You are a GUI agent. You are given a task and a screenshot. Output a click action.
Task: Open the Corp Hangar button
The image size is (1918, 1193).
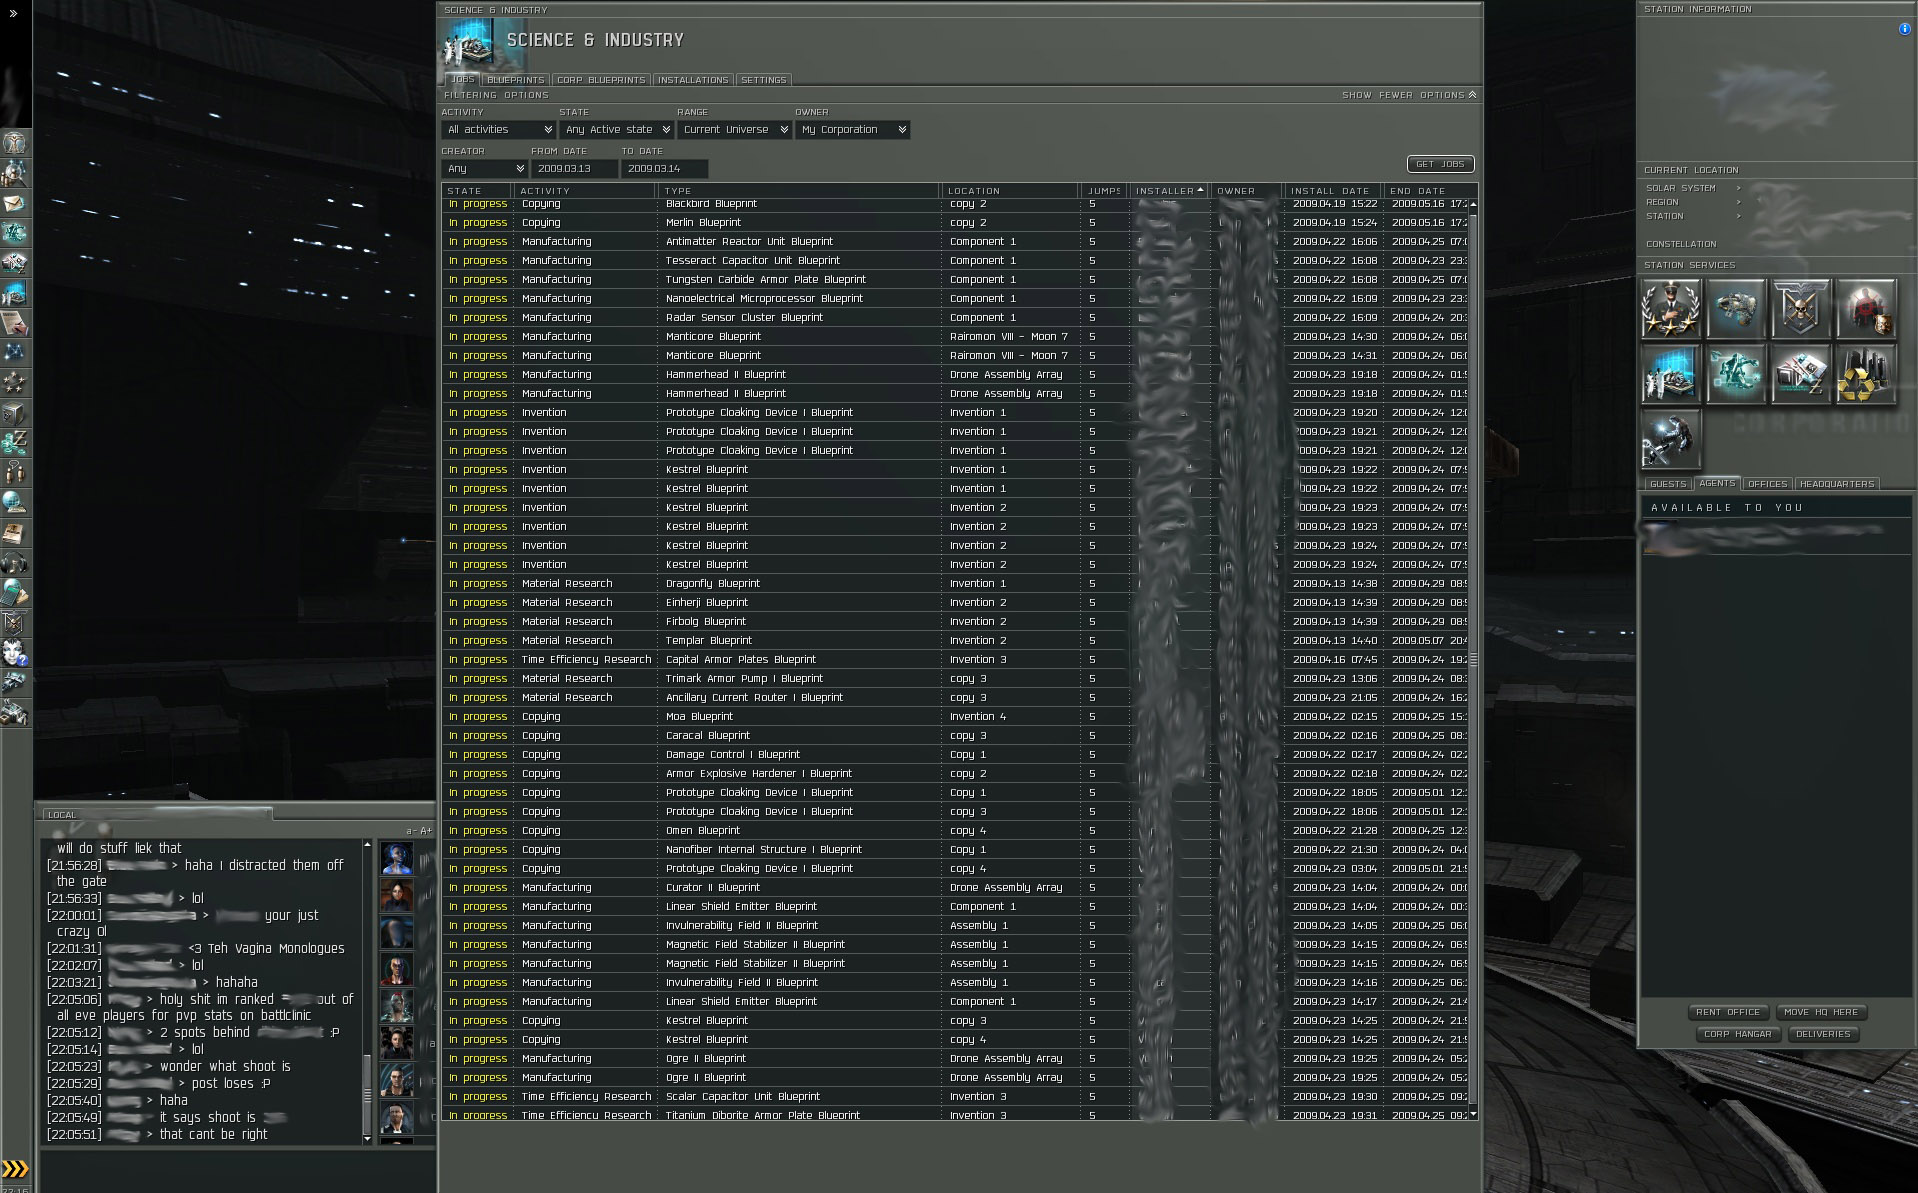(1738, 1034)
